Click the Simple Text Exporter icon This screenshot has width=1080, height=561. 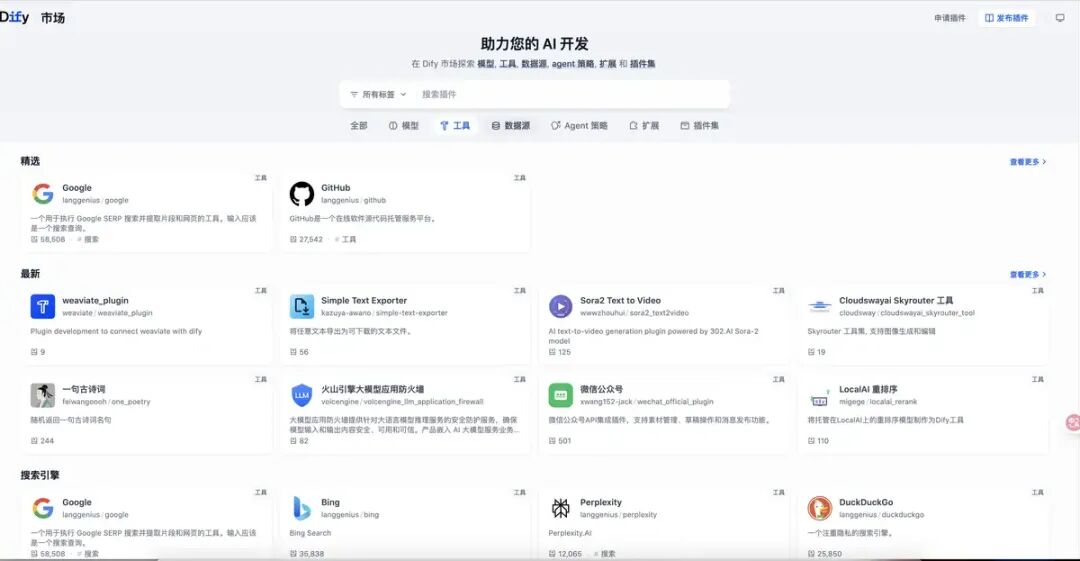(x=302, y=306)
